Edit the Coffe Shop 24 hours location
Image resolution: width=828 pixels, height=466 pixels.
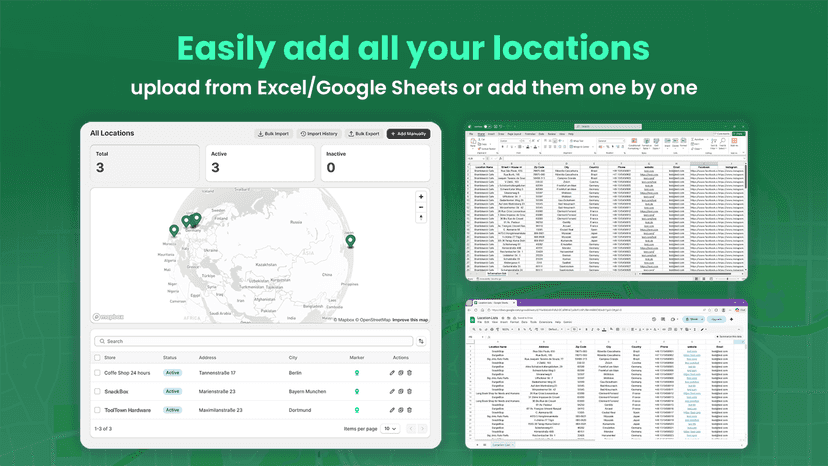392,372
